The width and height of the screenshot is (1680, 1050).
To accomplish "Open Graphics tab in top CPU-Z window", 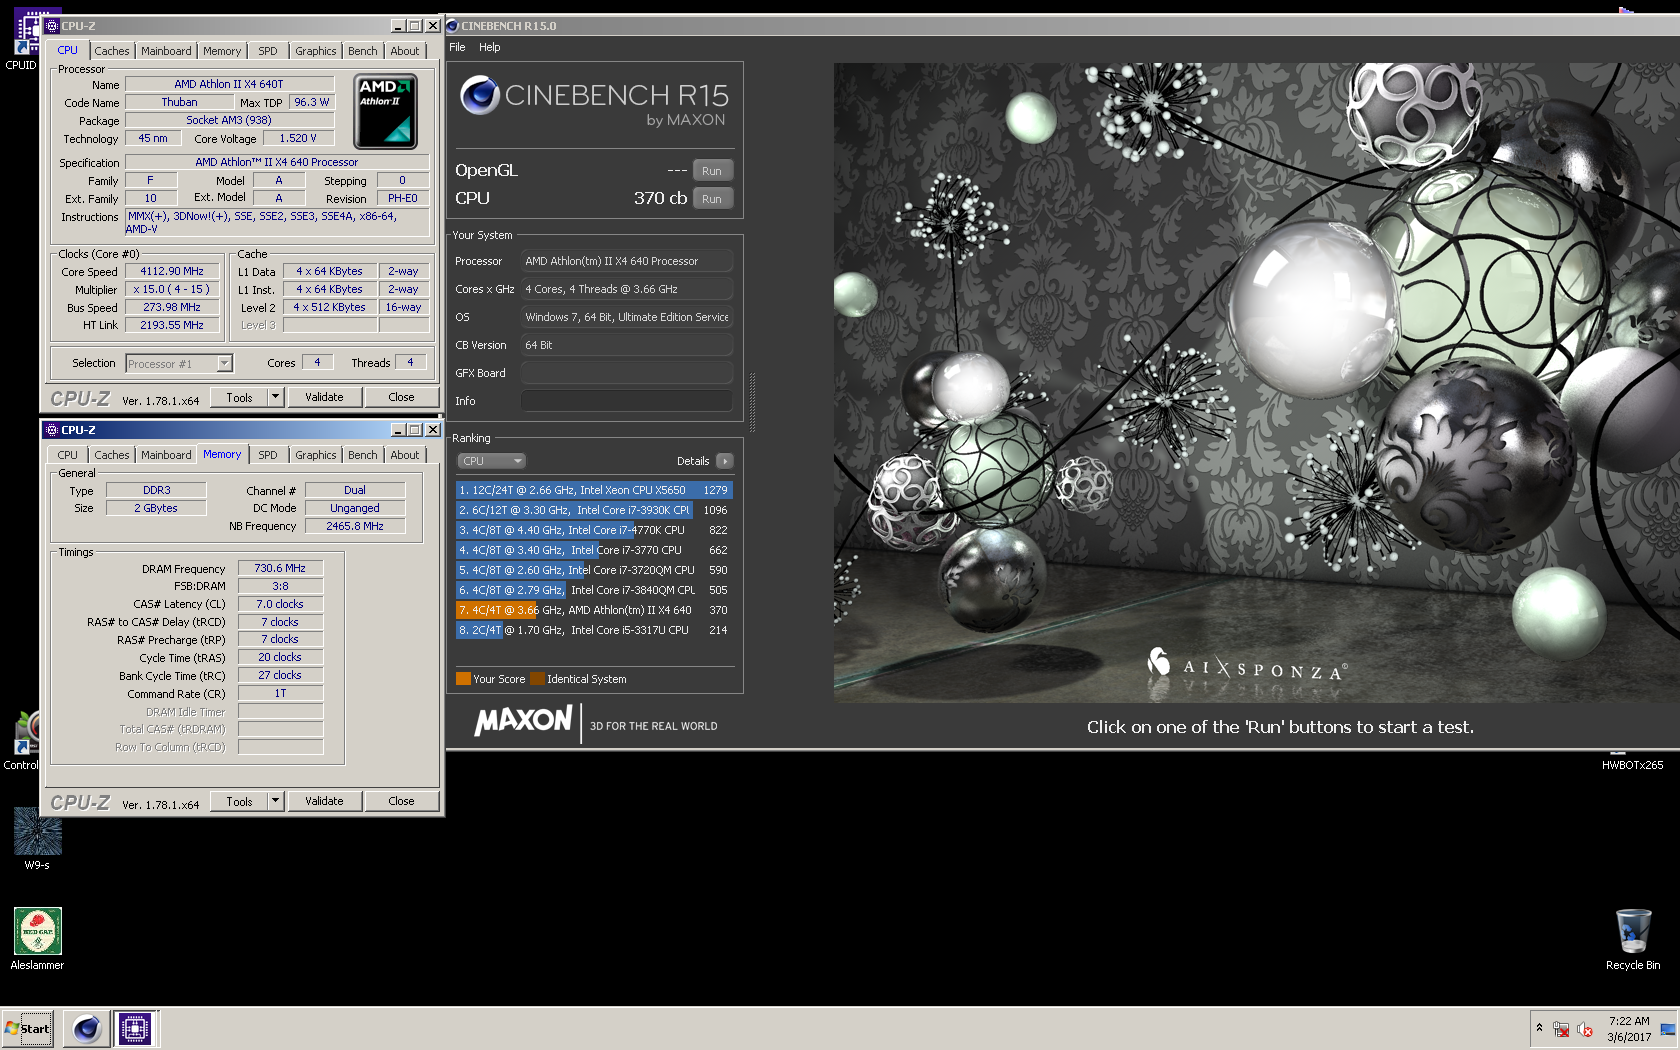I will (x=316, y=51).
